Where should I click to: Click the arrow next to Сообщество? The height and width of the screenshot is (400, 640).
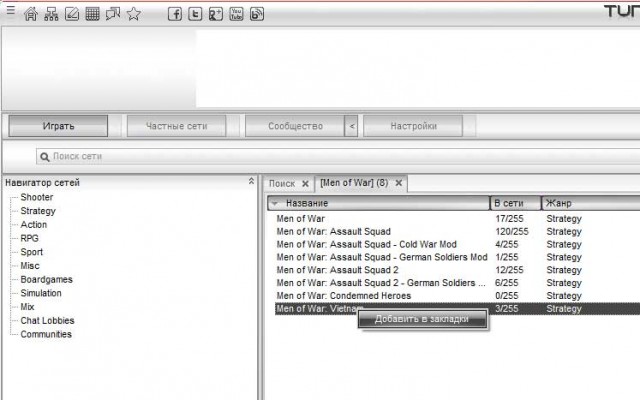point(351,126)
